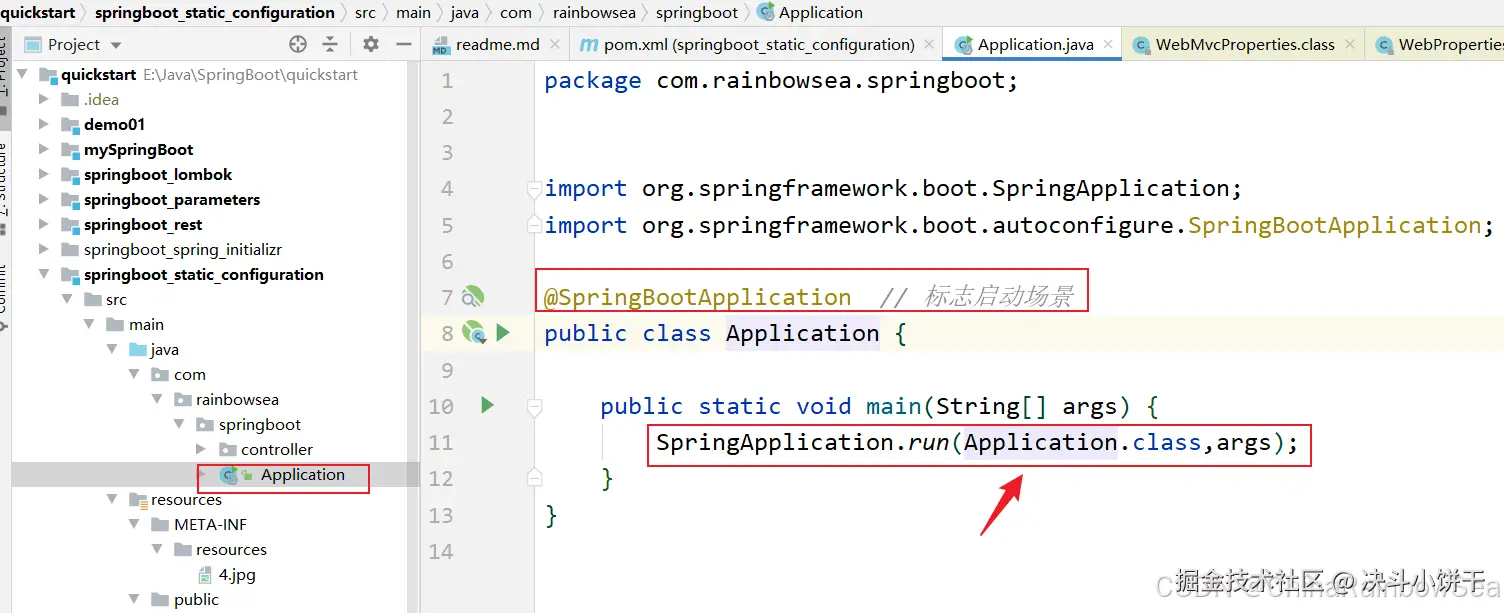Screen dimensions: 1504x613
Task: Hide the Project panel with minus icon
Action: [404, 44]
